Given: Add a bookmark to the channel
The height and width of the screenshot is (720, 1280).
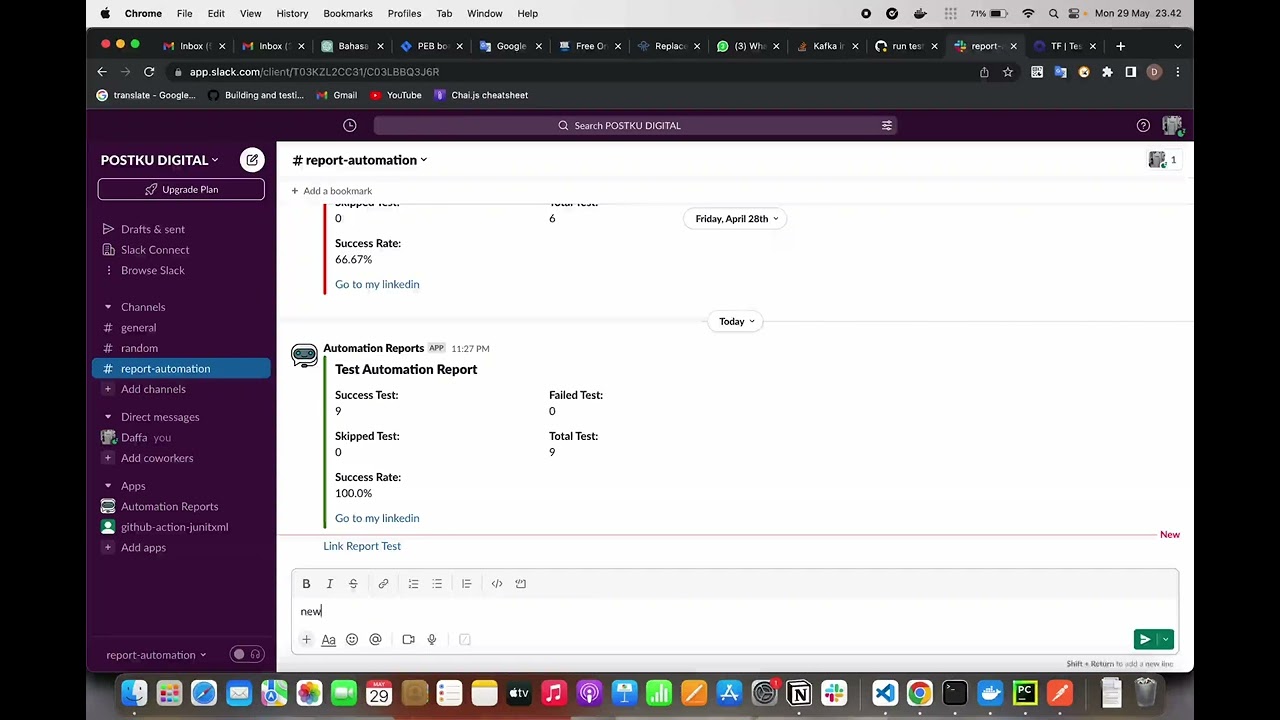Looking at the screenshot, I should point(331,191).
